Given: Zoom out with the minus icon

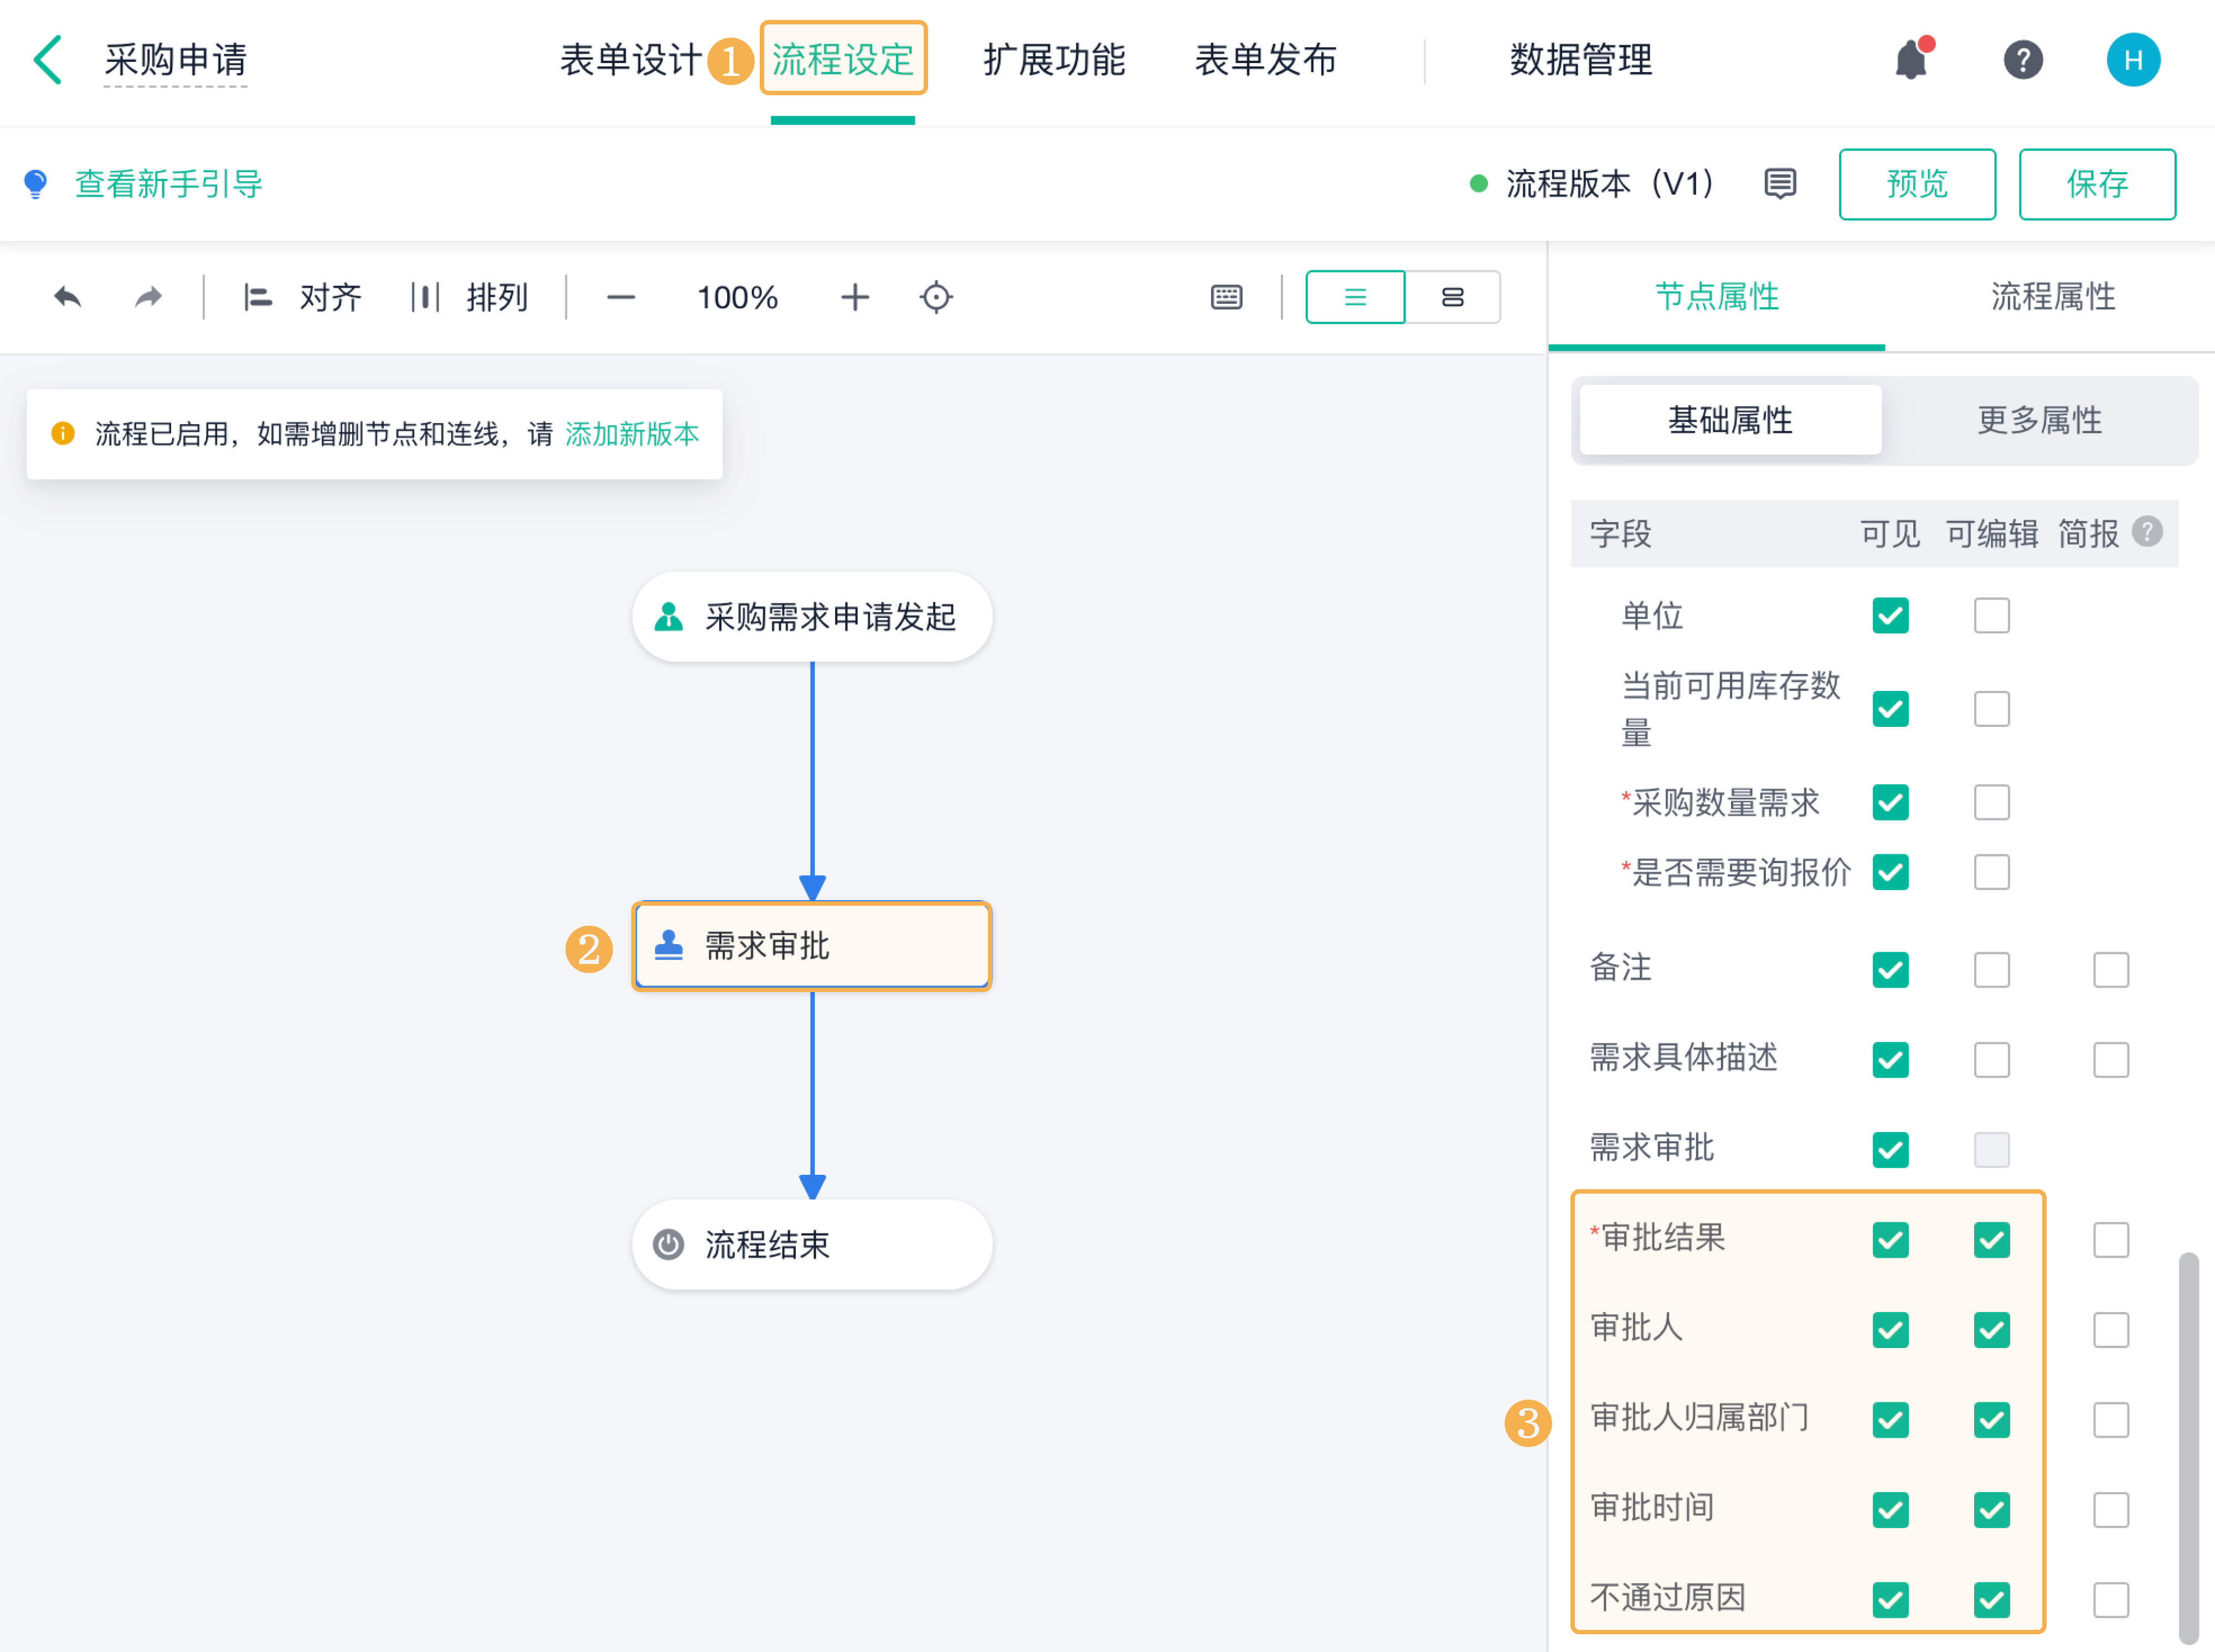Looking at the screenshot, I should point(620,297).
